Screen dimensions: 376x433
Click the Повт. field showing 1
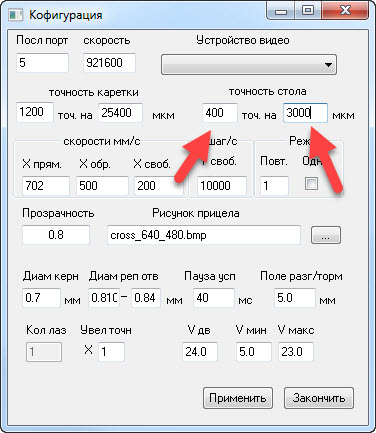point(274,186)
